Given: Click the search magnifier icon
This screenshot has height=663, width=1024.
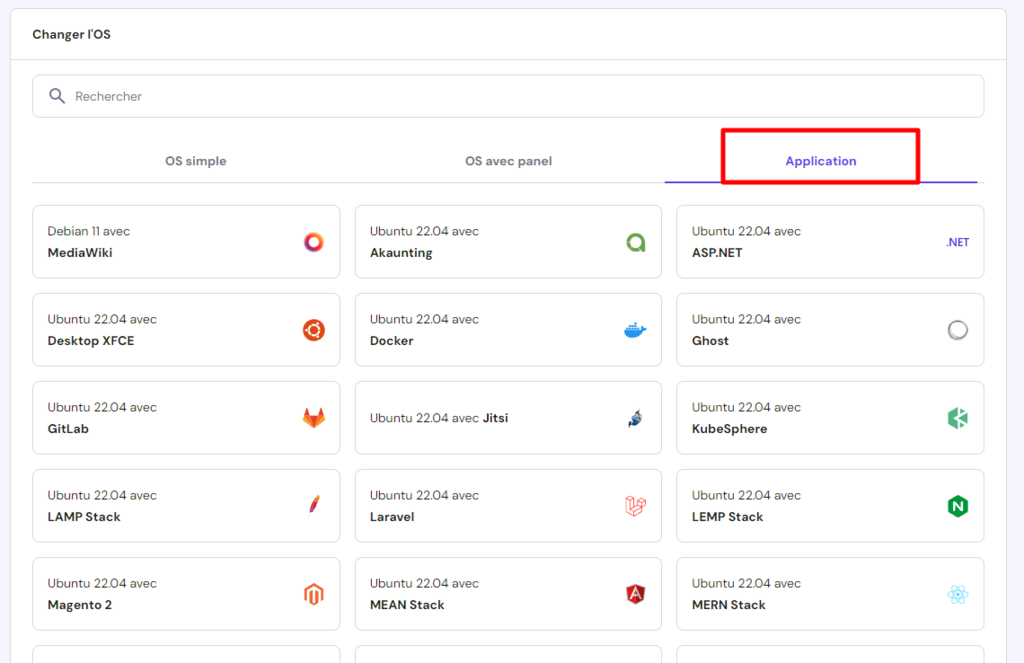Looking at the screenshot, I should click(57, 95).
